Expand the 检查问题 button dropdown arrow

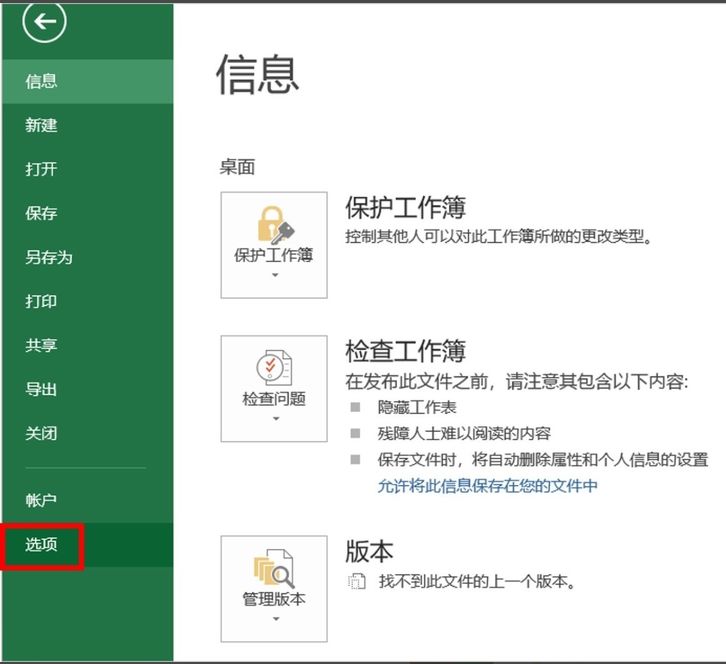[x=276, y=419]
